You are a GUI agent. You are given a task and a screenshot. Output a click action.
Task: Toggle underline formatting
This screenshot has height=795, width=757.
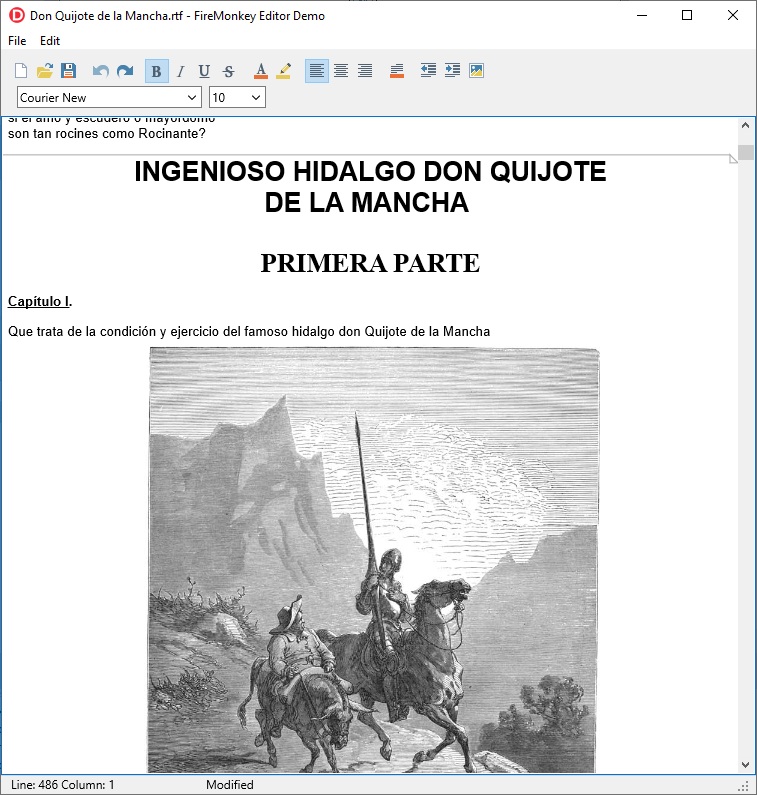[x=204, y=71]
